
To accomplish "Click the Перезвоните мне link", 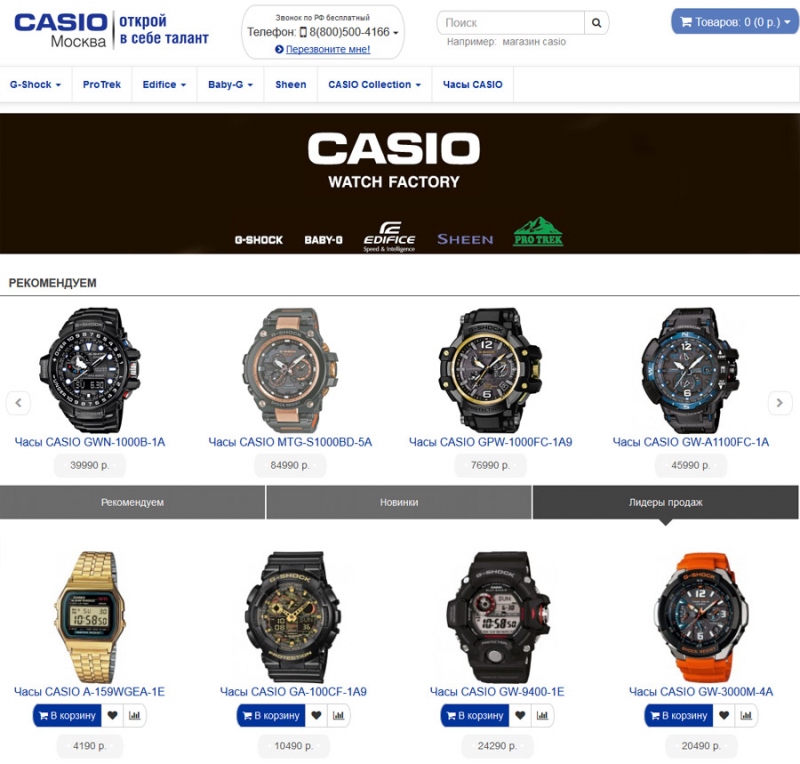I will point(328,50).
